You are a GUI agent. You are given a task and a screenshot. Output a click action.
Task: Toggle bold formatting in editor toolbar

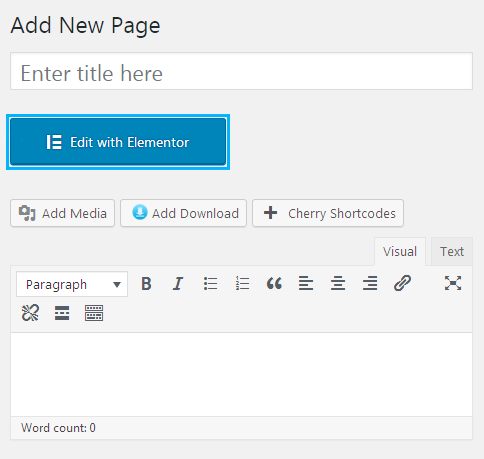pyautogui.click(x=146, y=284)
